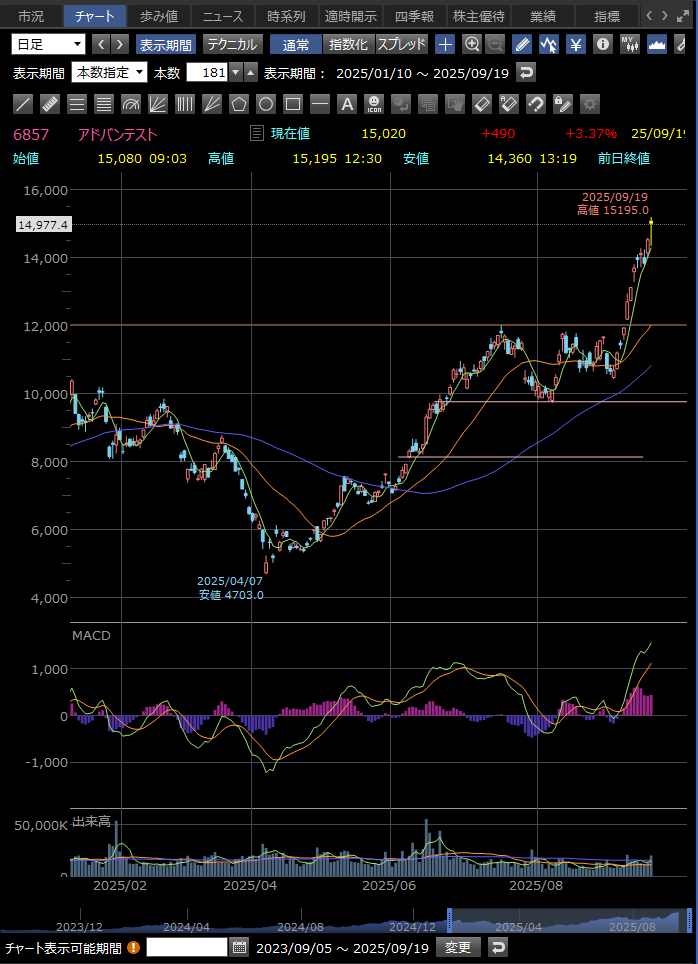Switch to the ニュース tab
Viewport: 698px width, 964px height.
click(x=222, y=16)
